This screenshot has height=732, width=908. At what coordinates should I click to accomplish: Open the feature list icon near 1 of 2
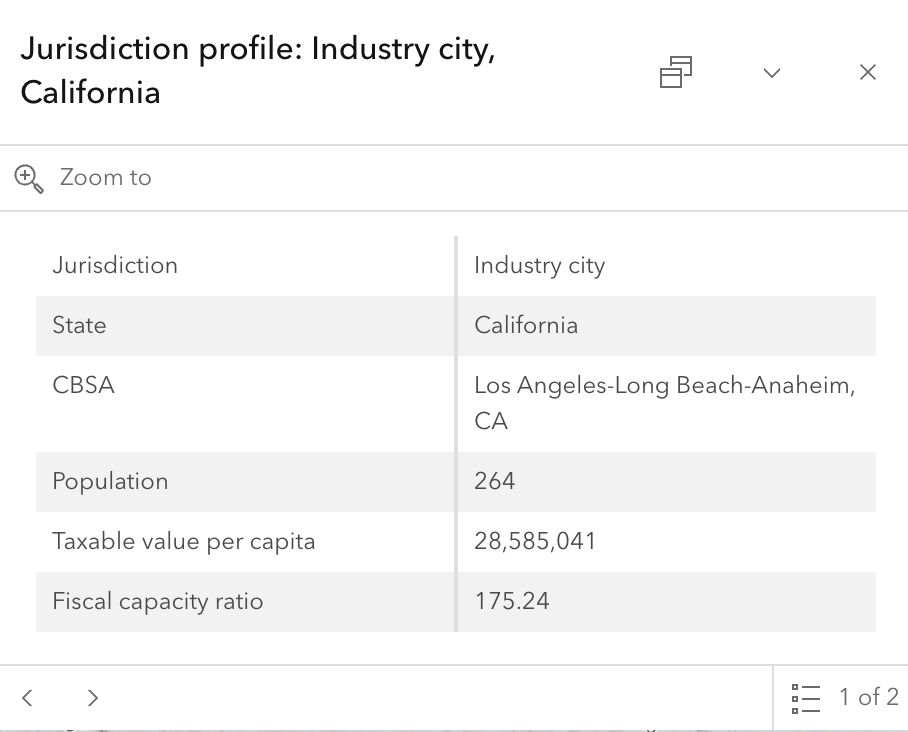click(806, 697)
